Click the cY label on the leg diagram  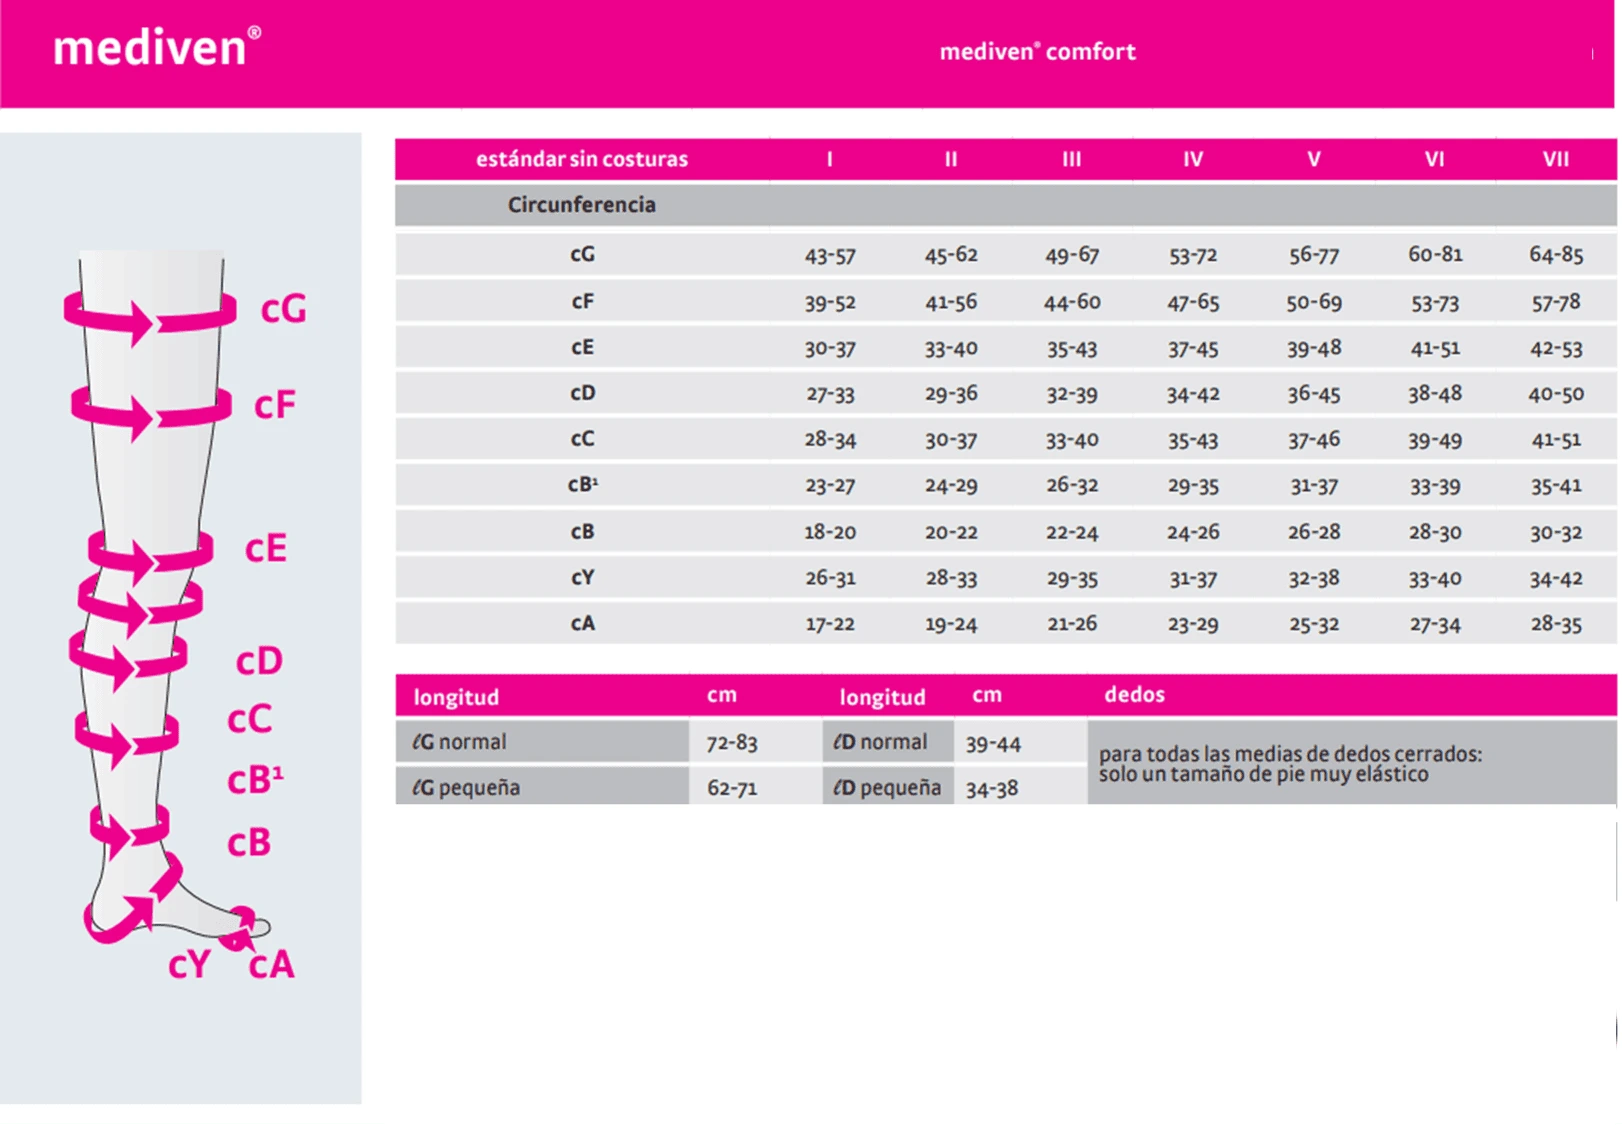[190, 964]
